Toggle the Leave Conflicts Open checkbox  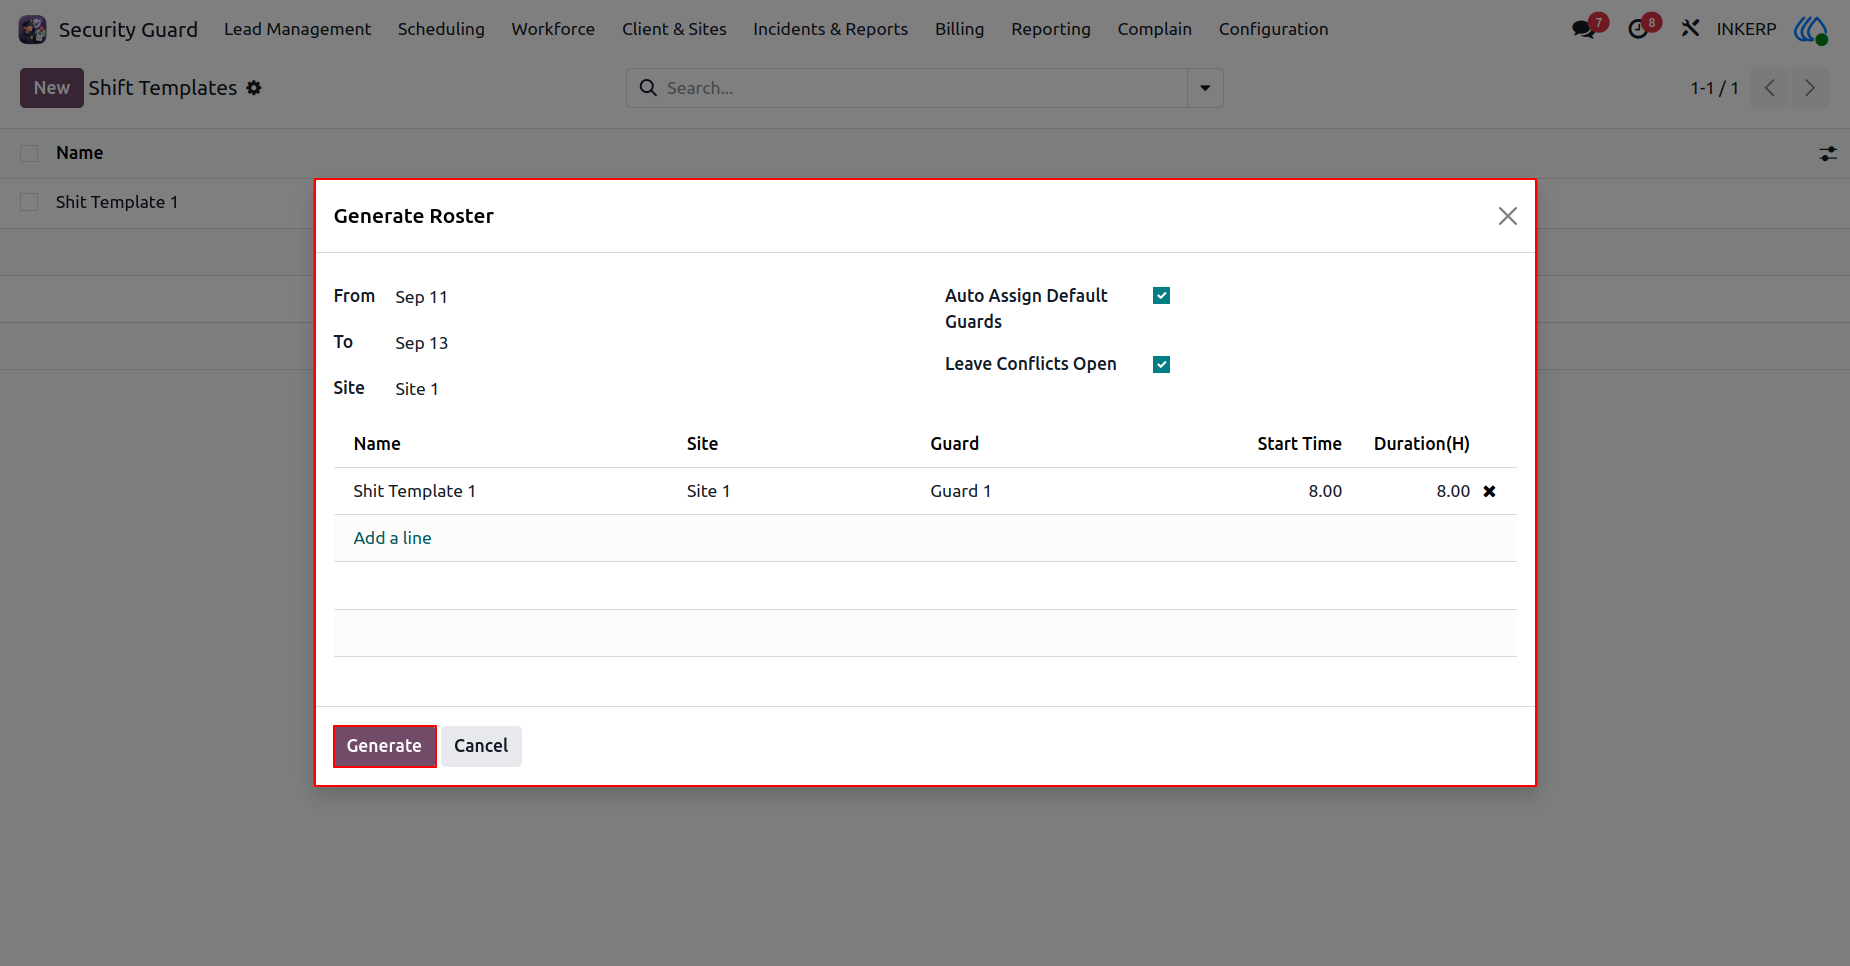coord(1161,364)
